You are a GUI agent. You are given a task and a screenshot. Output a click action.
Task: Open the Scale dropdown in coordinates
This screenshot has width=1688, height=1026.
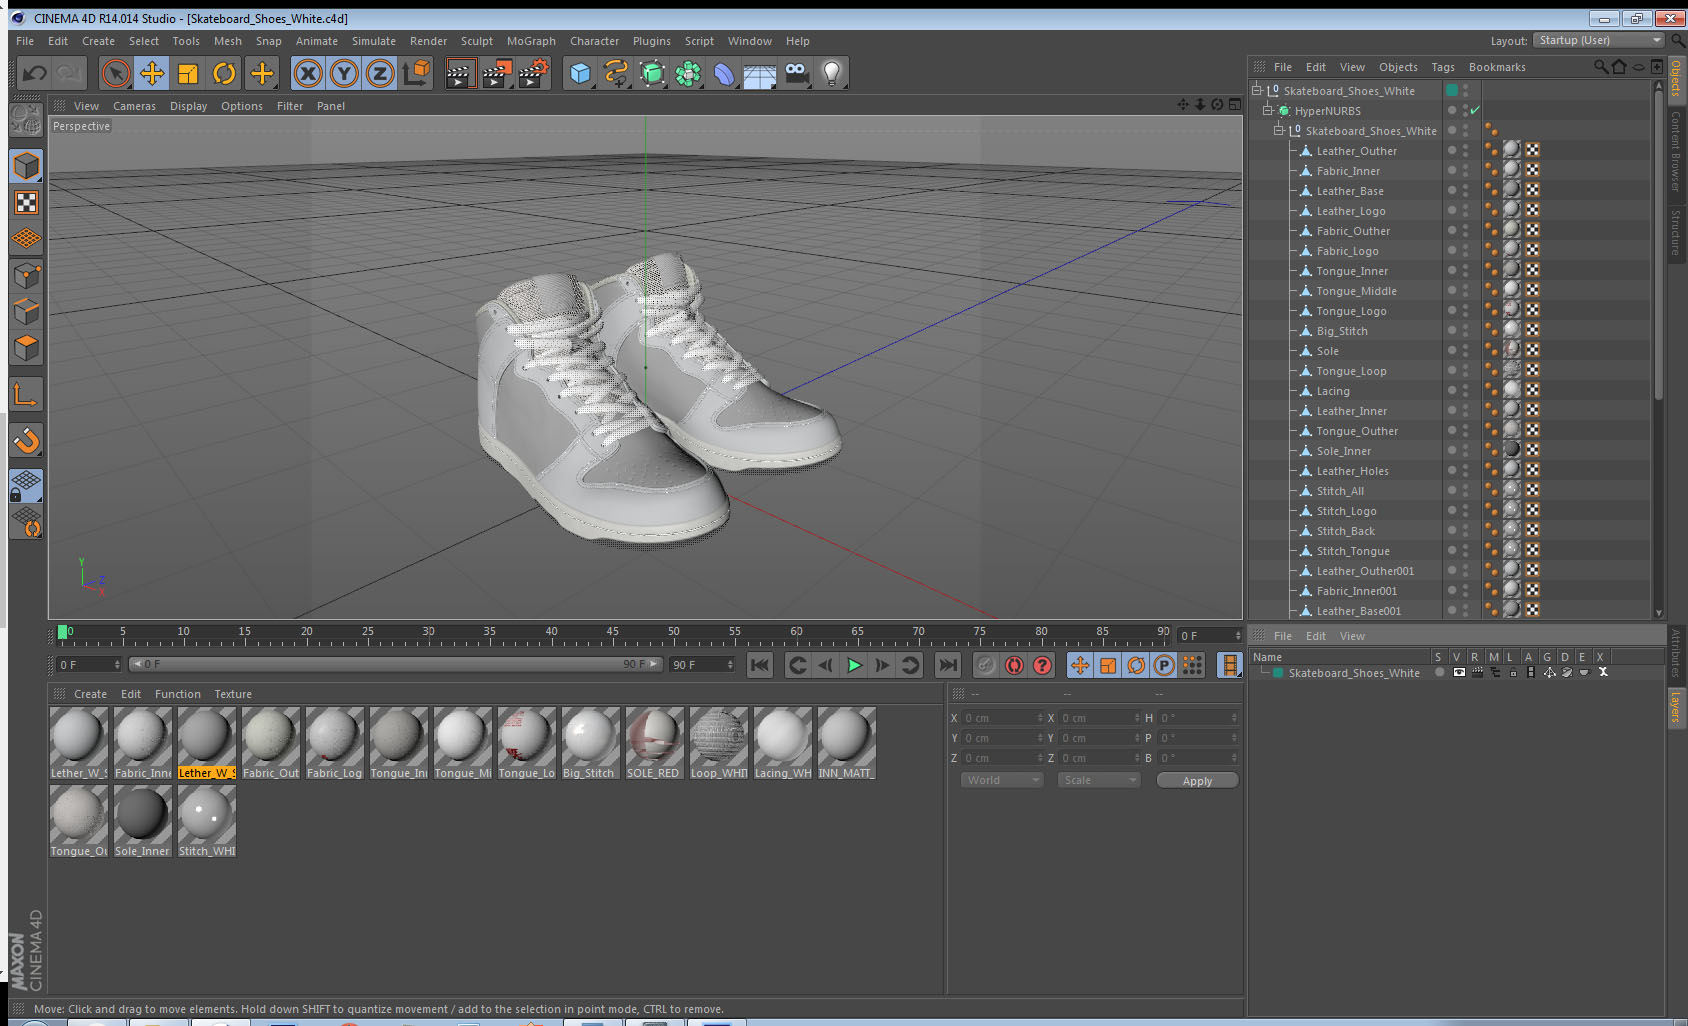tap(1099, 780)
